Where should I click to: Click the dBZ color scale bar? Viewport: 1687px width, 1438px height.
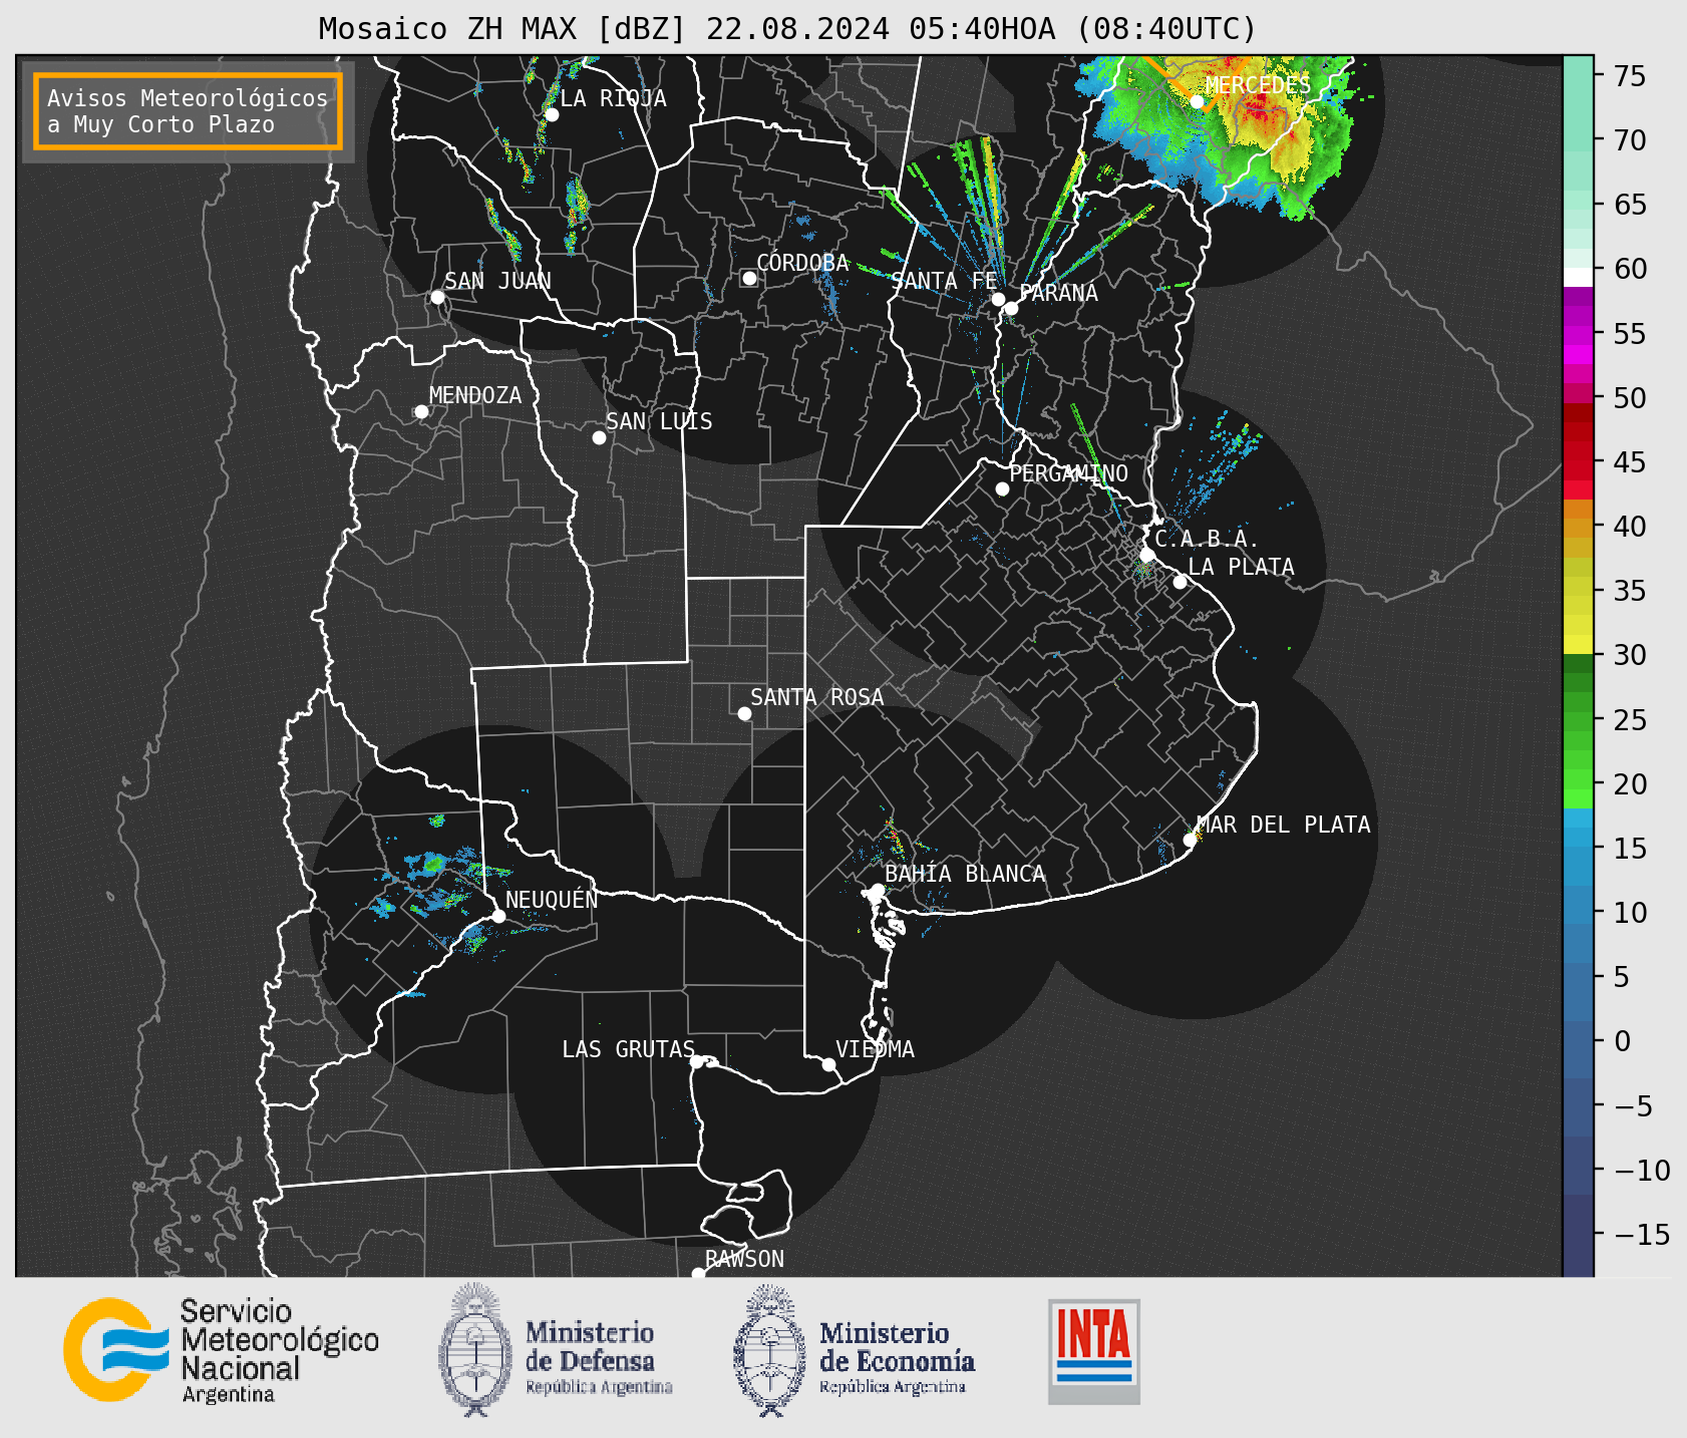click(1578, 666)
